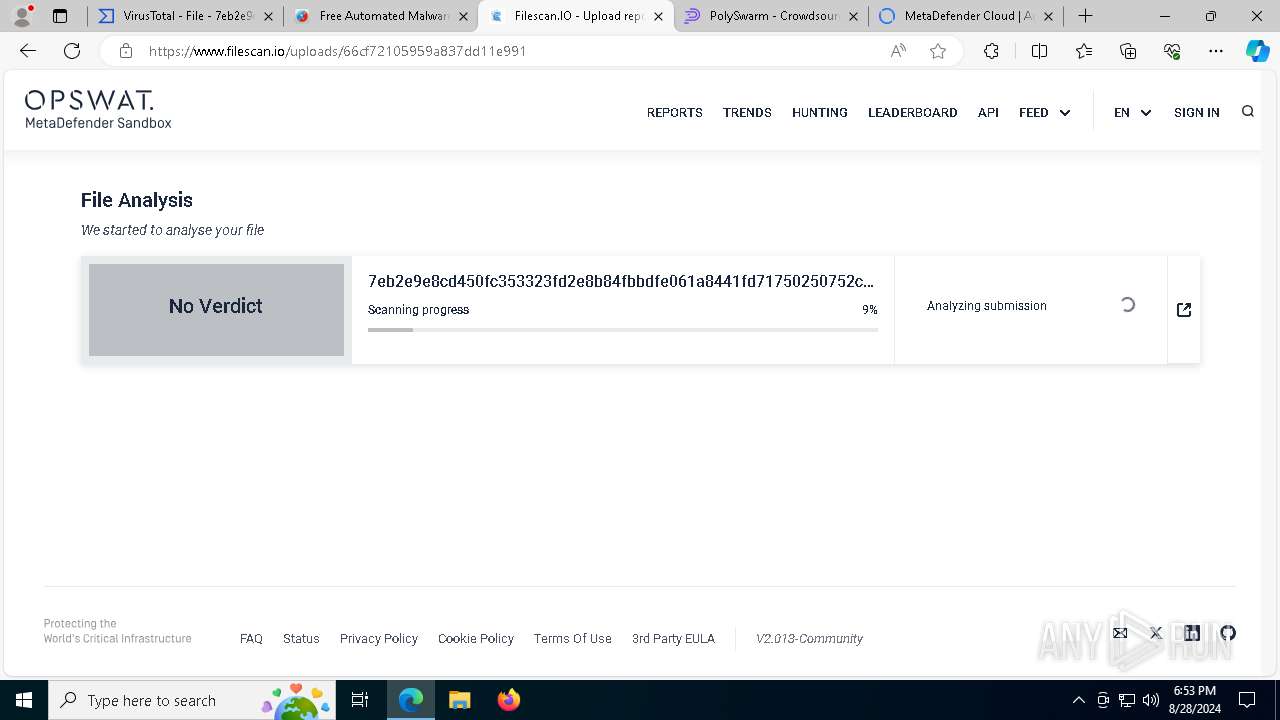Open LEADERBOARD in navigation
Screen dimensions: 1280x720
[x=912, y=113]
